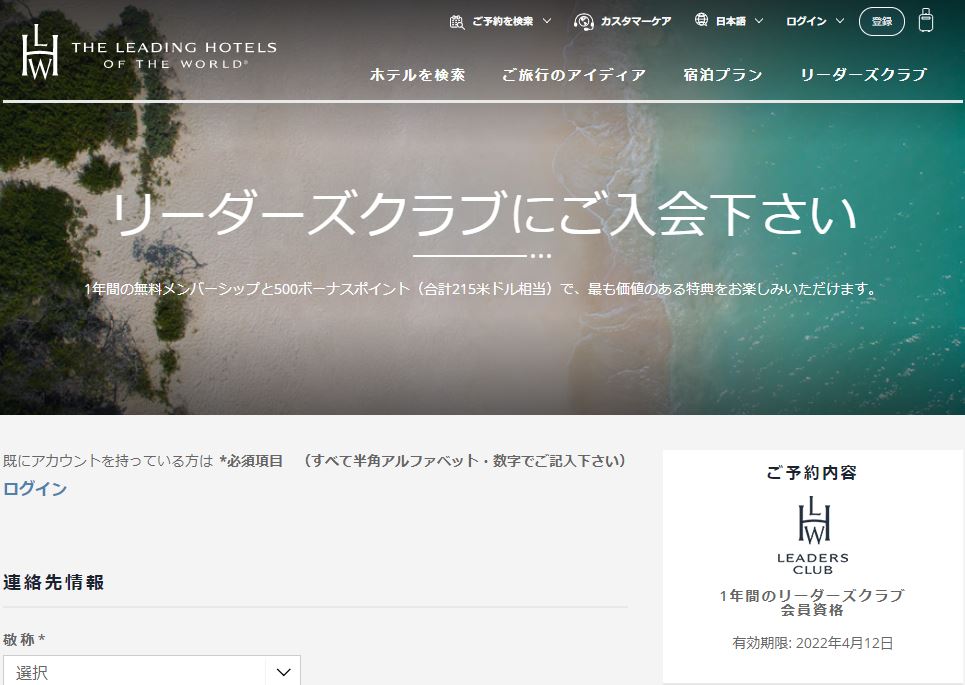
Task: Click the globe language icon
Action: [x=701, y=20]
